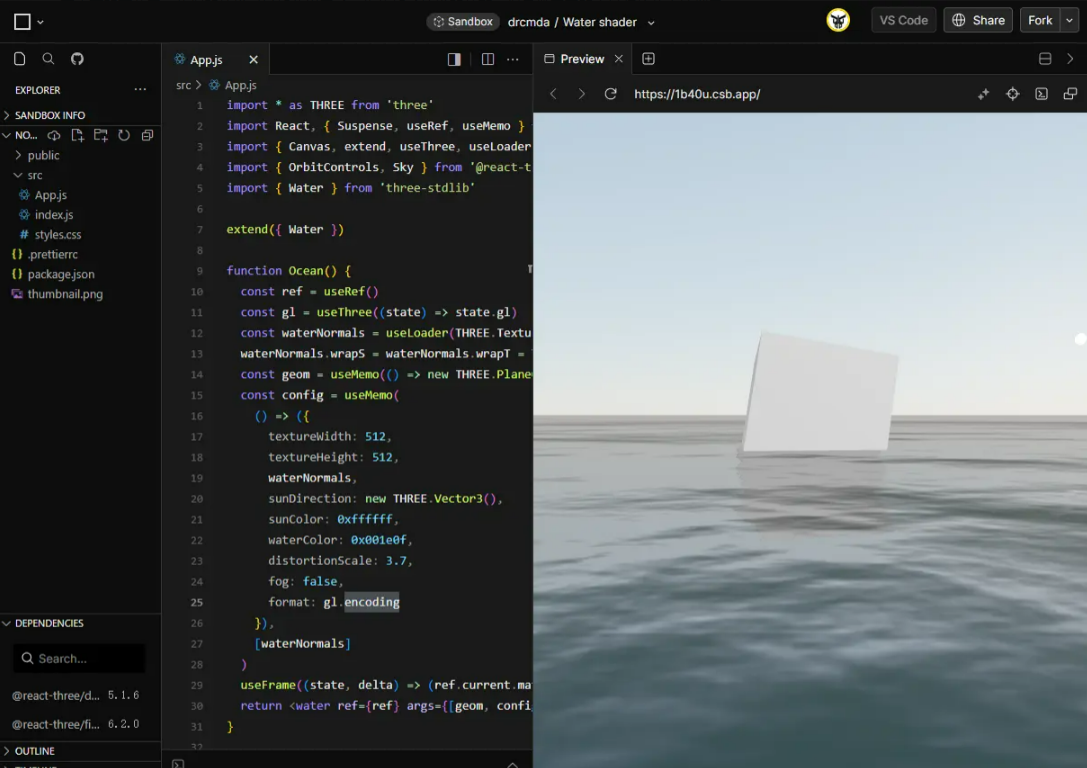Toggle the side preview layout icon
Viewport: 1087px width, 768px height.
(454, 60)
